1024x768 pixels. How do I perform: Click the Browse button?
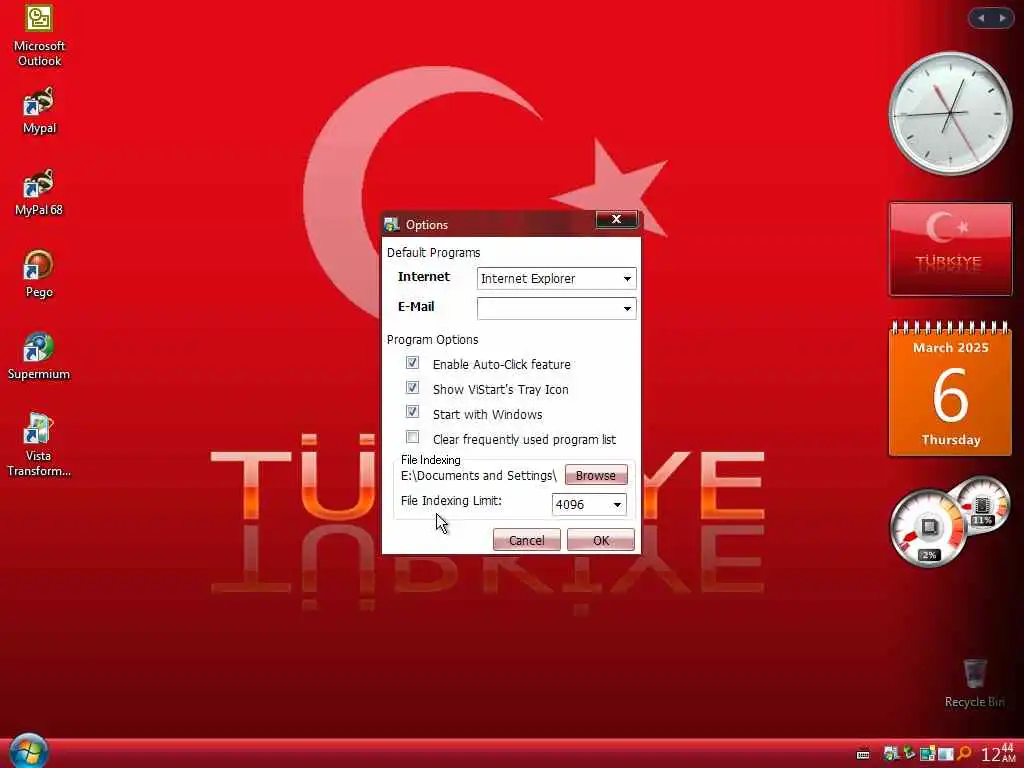[x=596, y=475]
